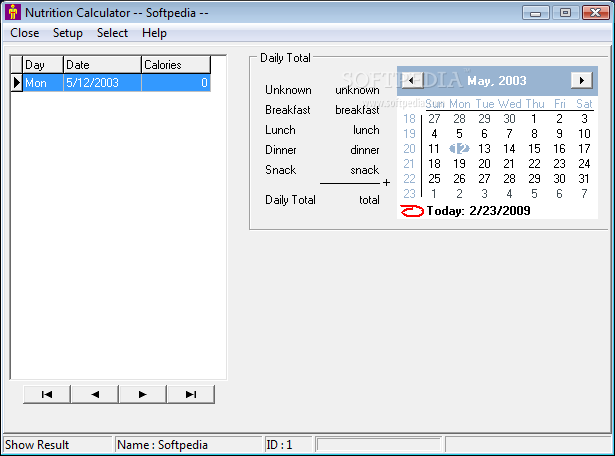This screenshot has height=456, width=615.
Task: Pick April 30 in the calendar
Action: click(509, 119)
